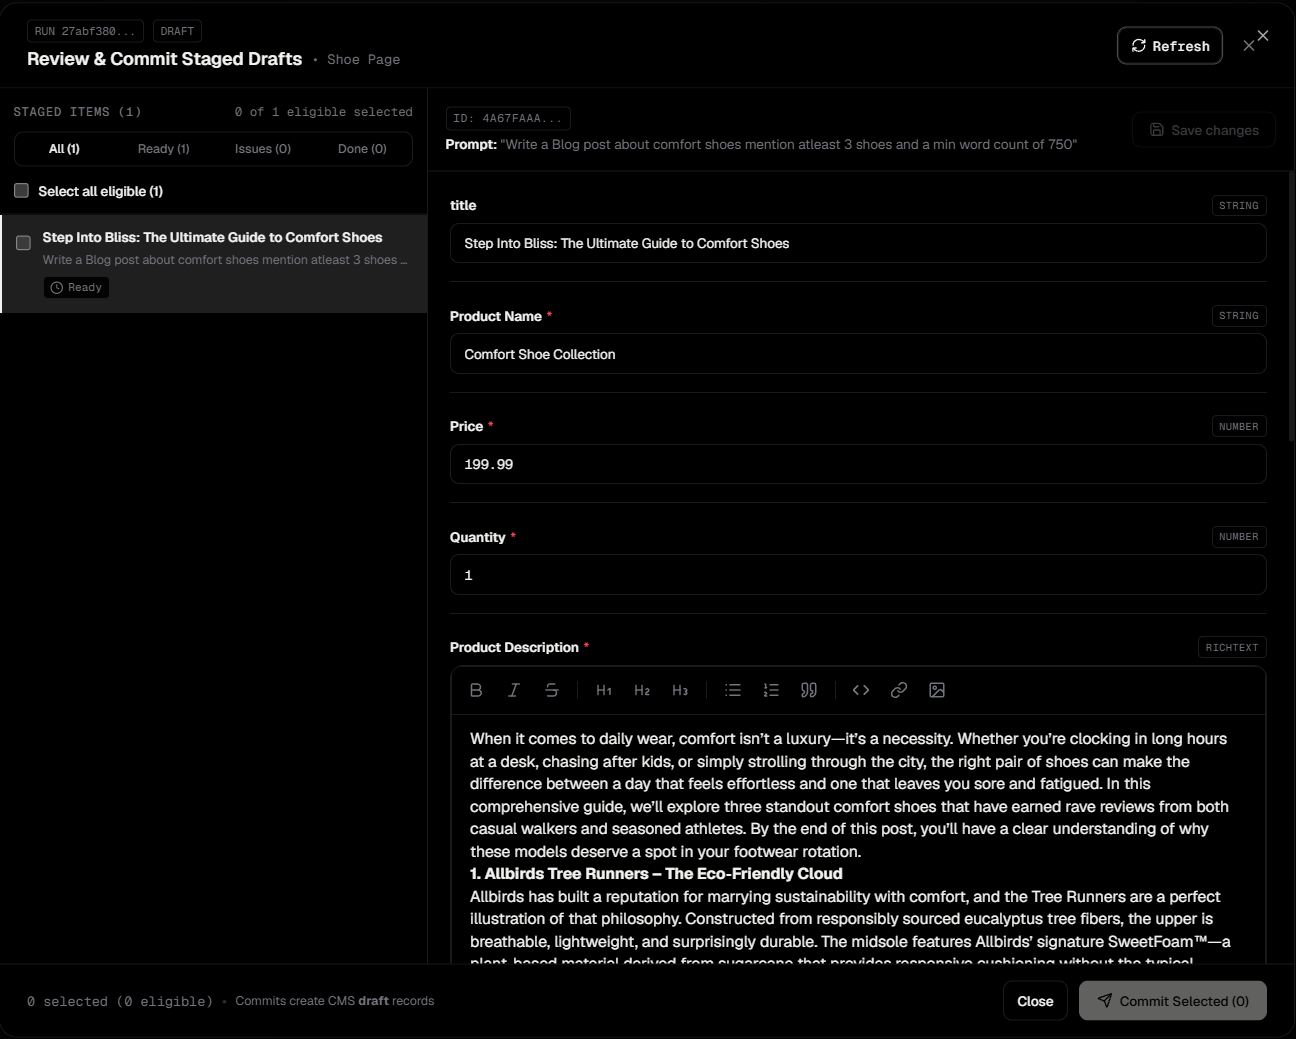Toggle bold formatting in description editor
Image resolution: width=1296 pixels, height=1039 pixels.
(x=476, y=690)
